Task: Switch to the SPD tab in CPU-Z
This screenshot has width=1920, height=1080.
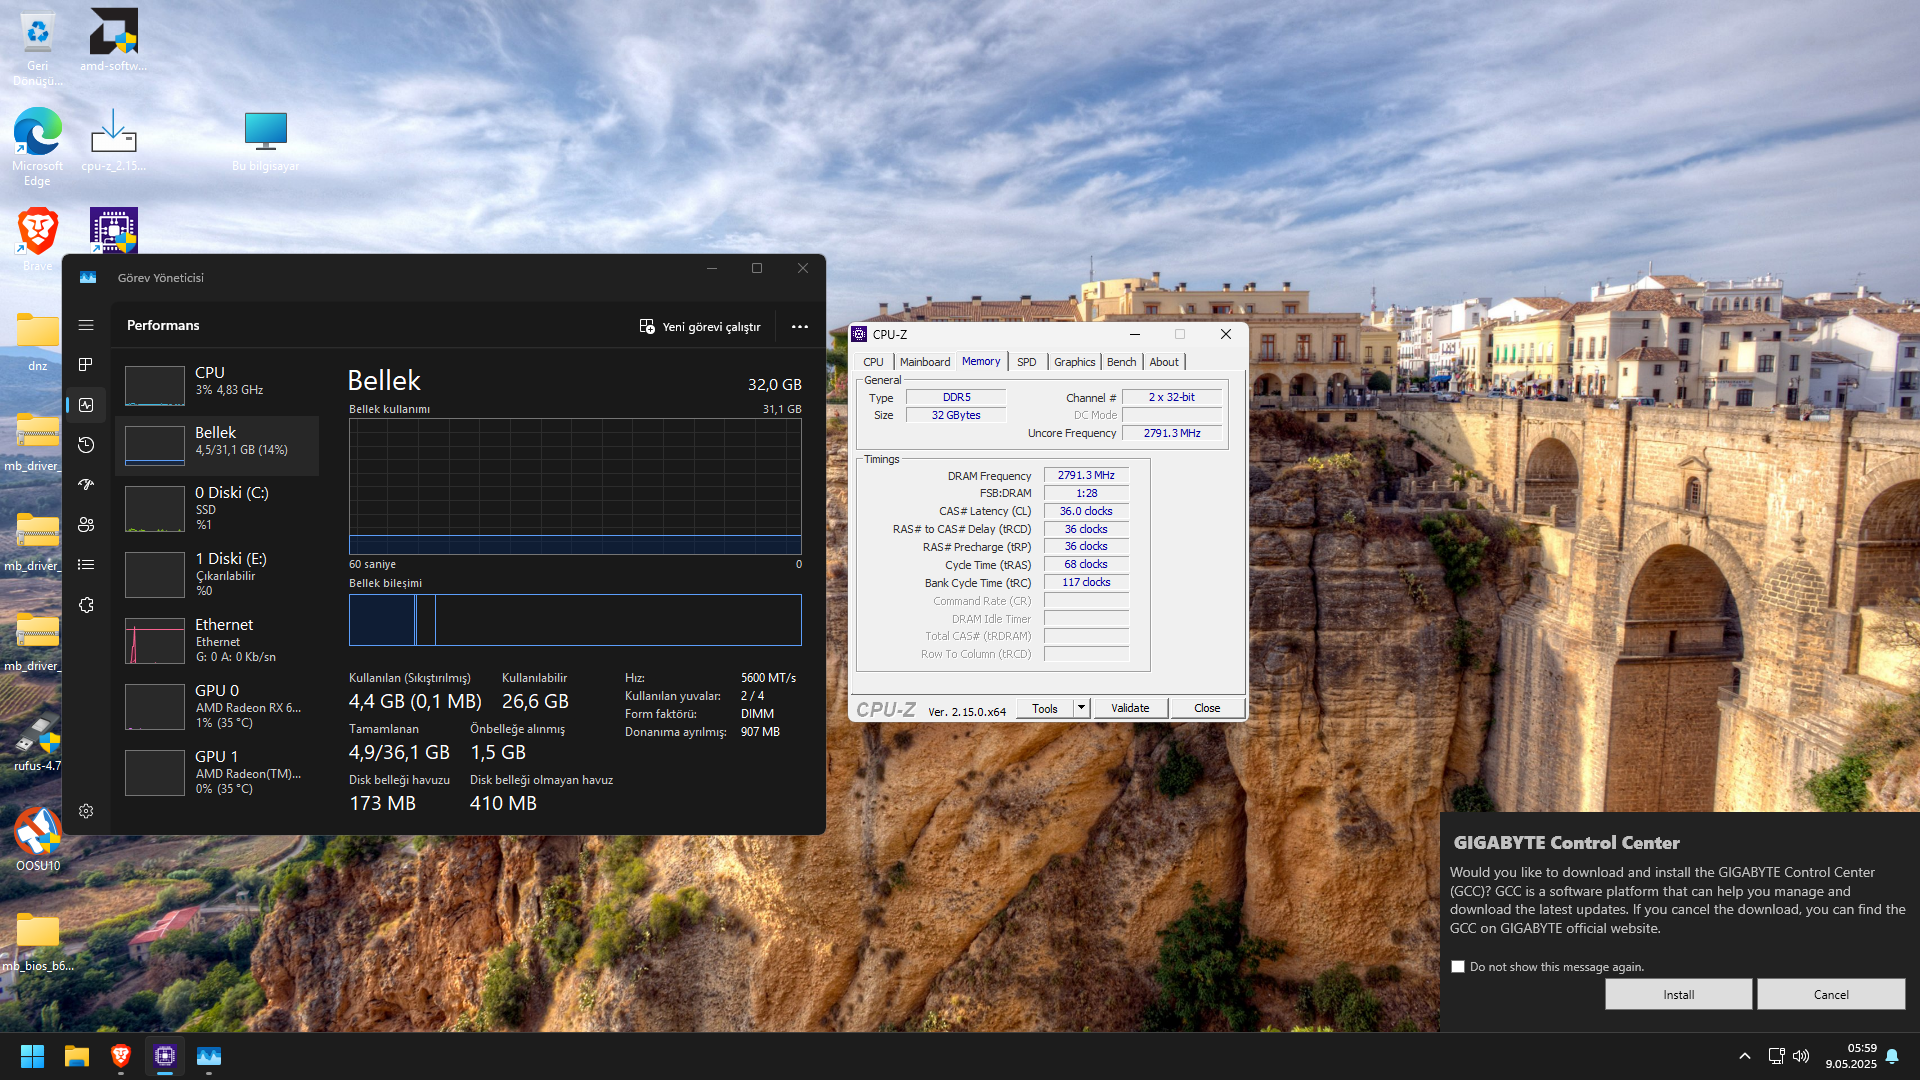Action: click(x=1027, y=362)
